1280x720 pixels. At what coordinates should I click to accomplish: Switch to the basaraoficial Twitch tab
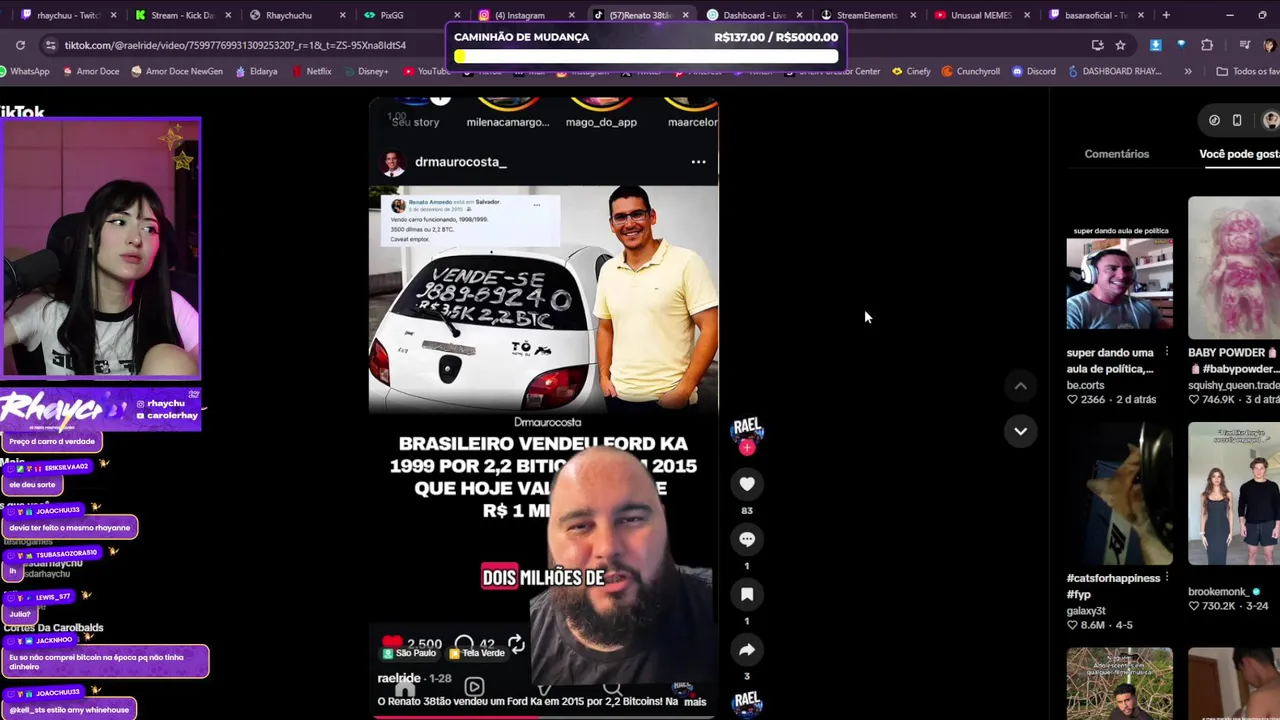pos(1094,15)
